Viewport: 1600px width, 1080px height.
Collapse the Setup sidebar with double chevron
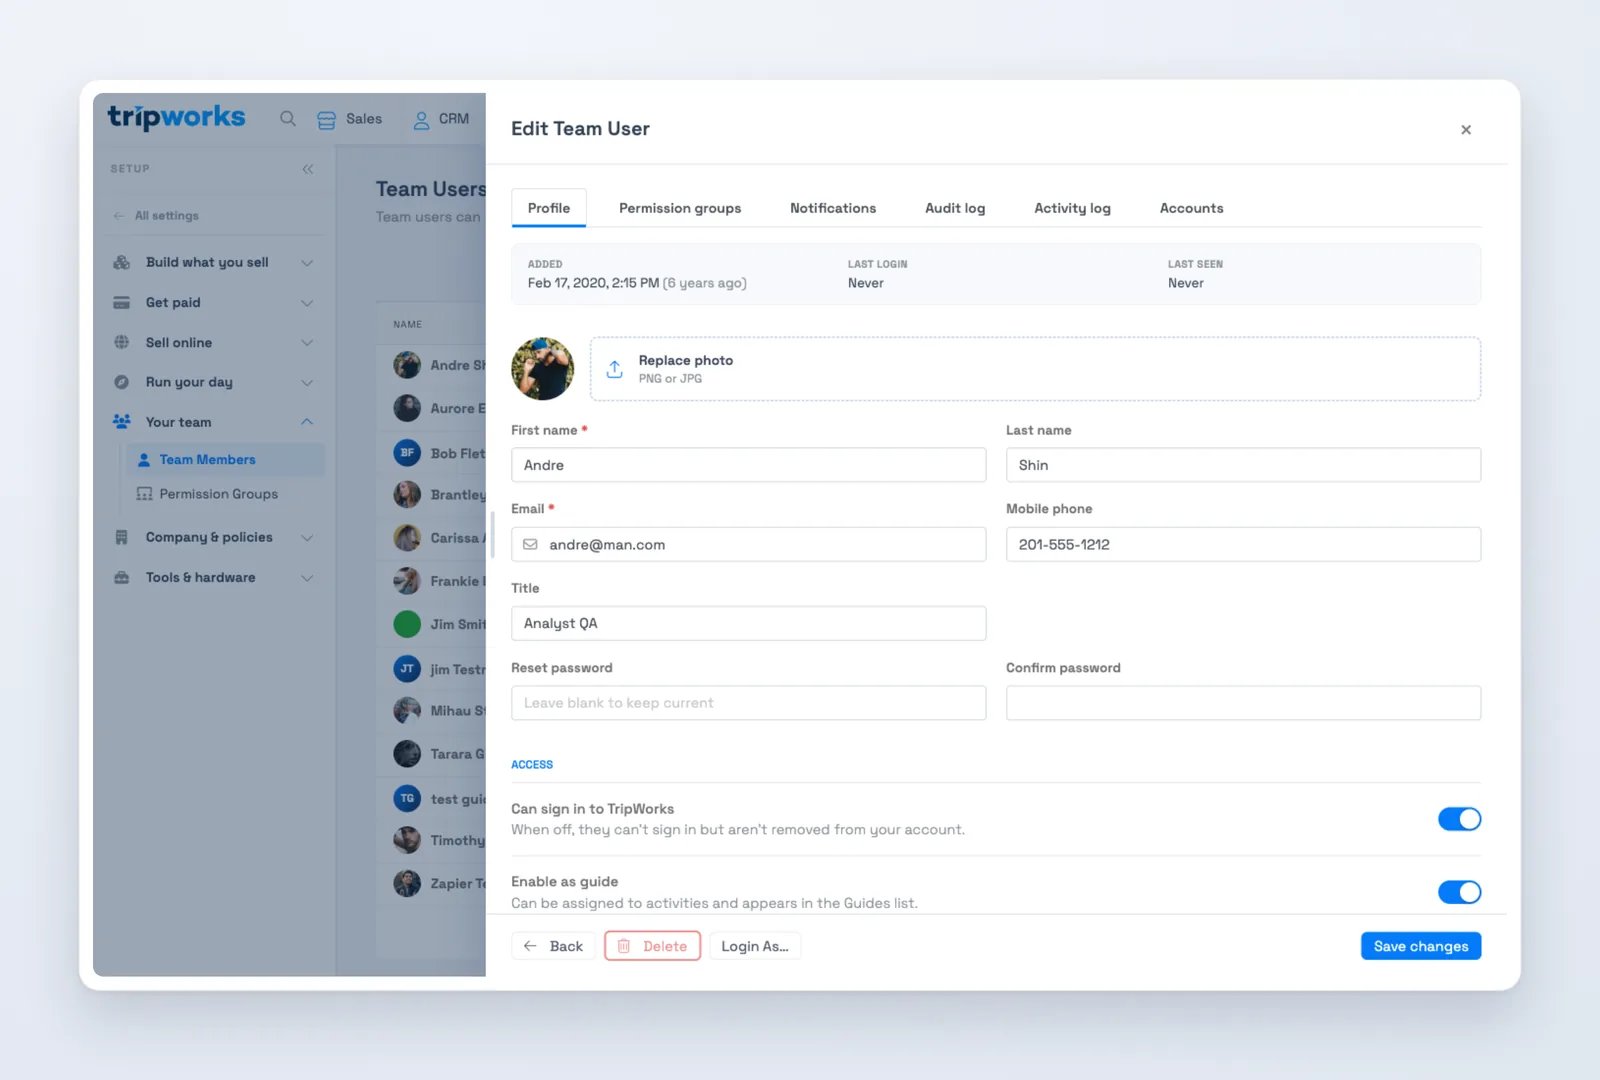coord(307,169)
